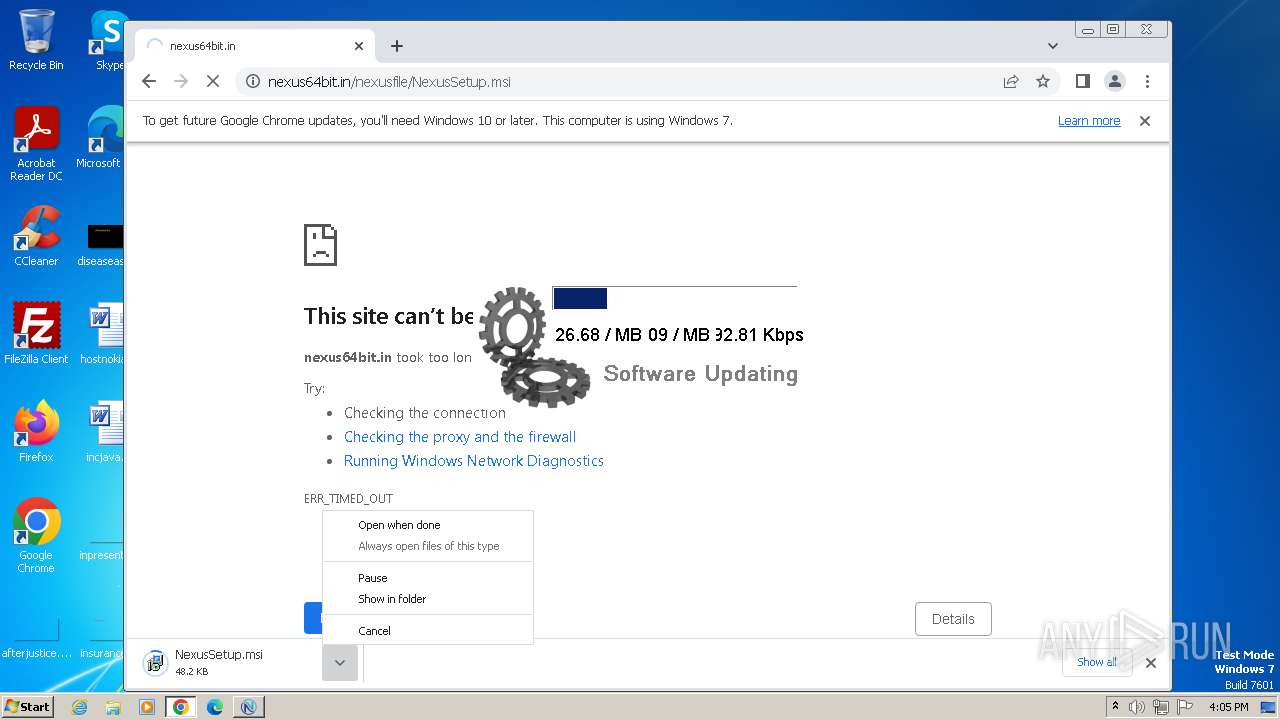1280x720 pixels.
Task: Open Running Windows Network Diagnostics
Action: pyautogui.click(x=474, y=461)
